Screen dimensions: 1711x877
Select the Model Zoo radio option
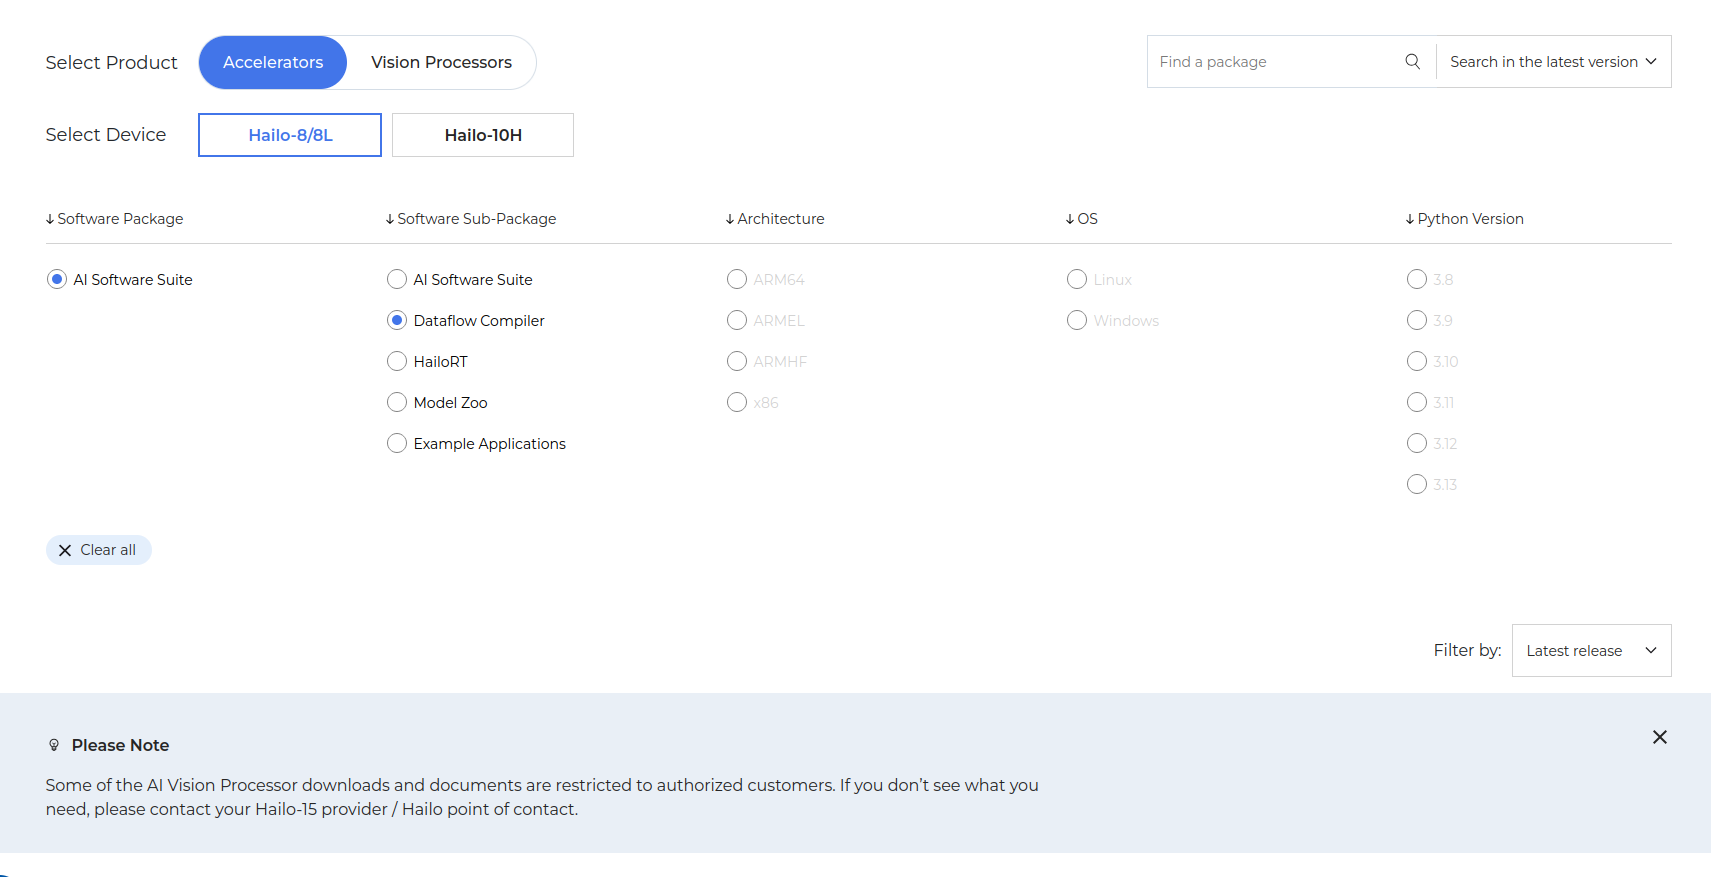click(397, 402)
